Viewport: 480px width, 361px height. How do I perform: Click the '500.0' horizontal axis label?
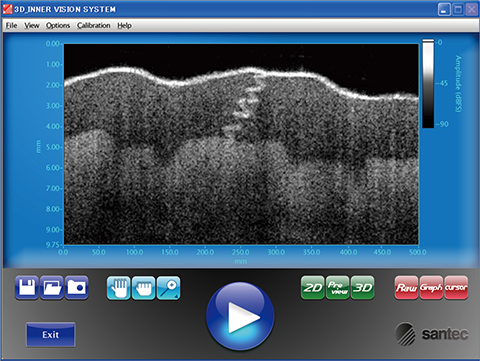(418, 252)
